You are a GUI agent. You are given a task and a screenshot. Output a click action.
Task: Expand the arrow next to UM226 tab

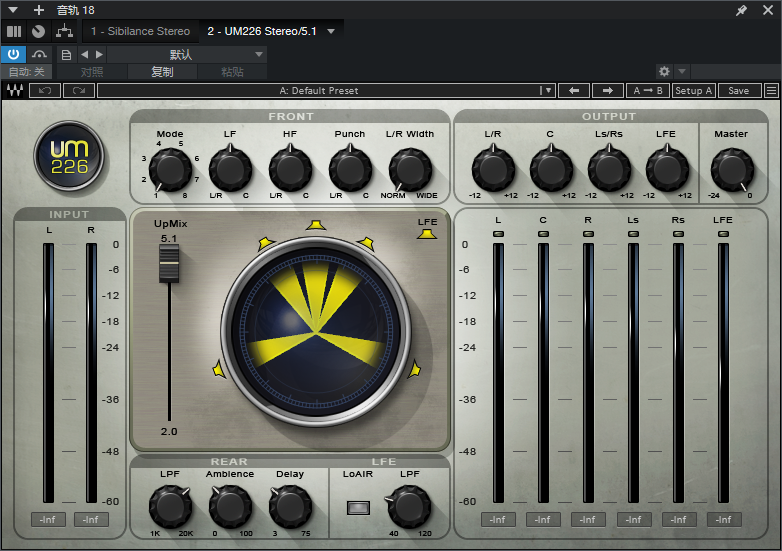[x=331, y=31]
